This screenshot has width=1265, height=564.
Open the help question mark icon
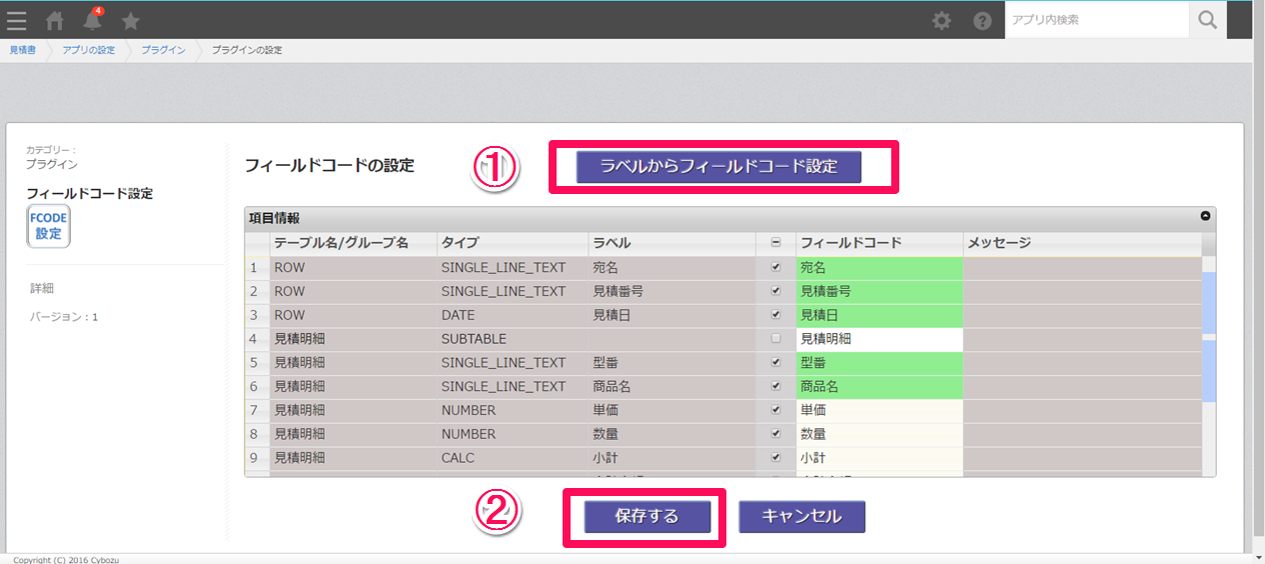click(x=983, y=20)
